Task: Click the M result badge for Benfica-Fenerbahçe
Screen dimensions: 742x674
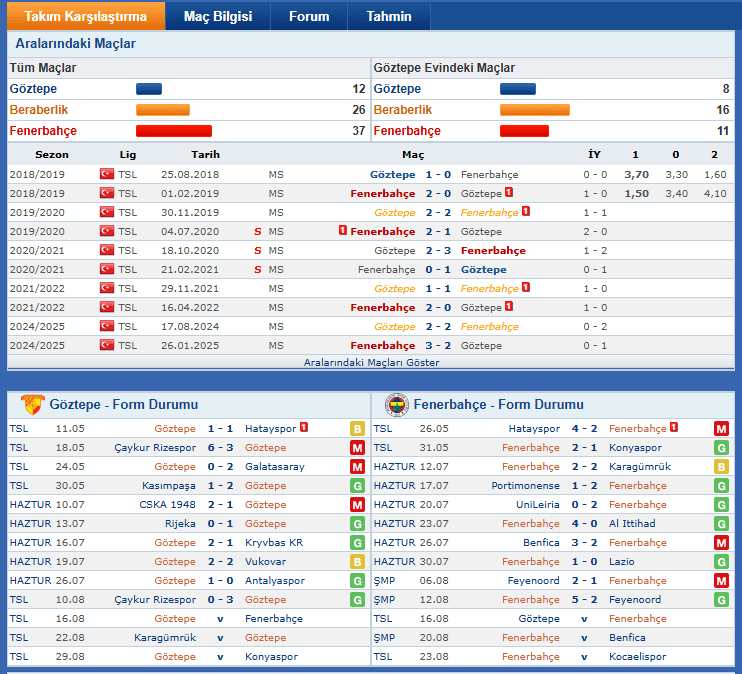Action: (721, 542)
